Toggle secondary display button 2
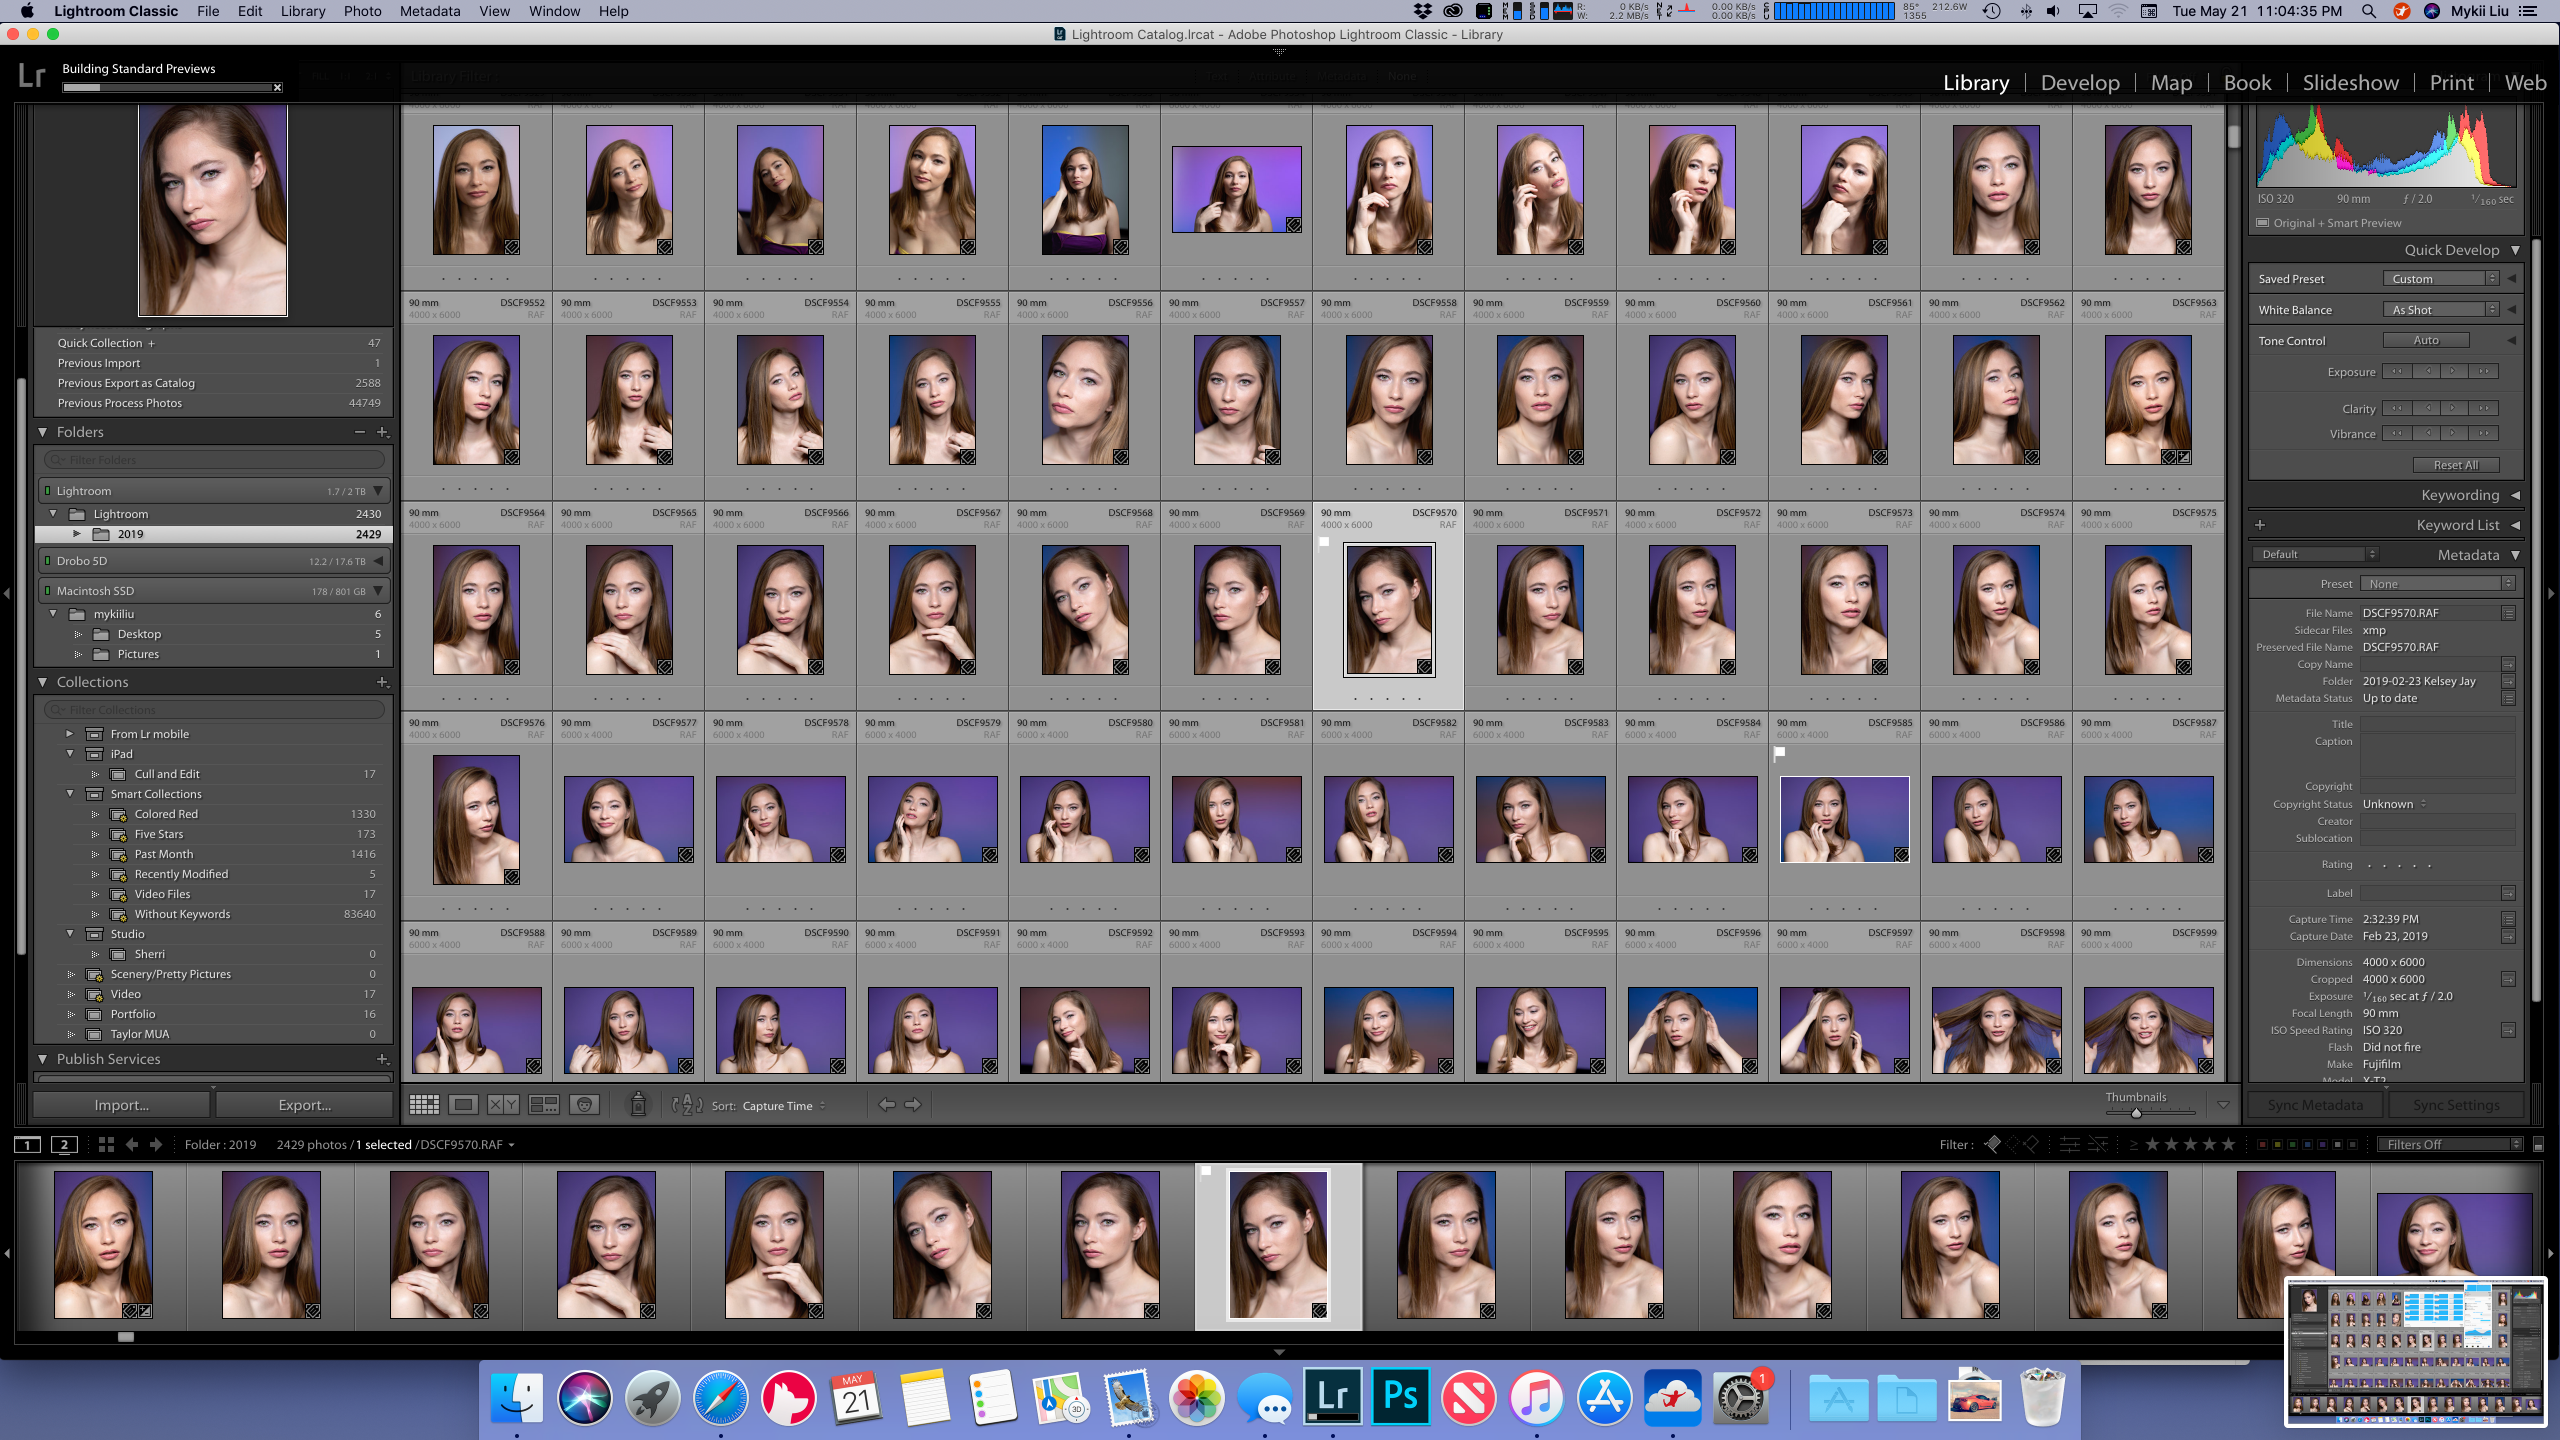The width and height of the screenshot is (2560, 1440). pyautogui.click(x=64, y=1145)
